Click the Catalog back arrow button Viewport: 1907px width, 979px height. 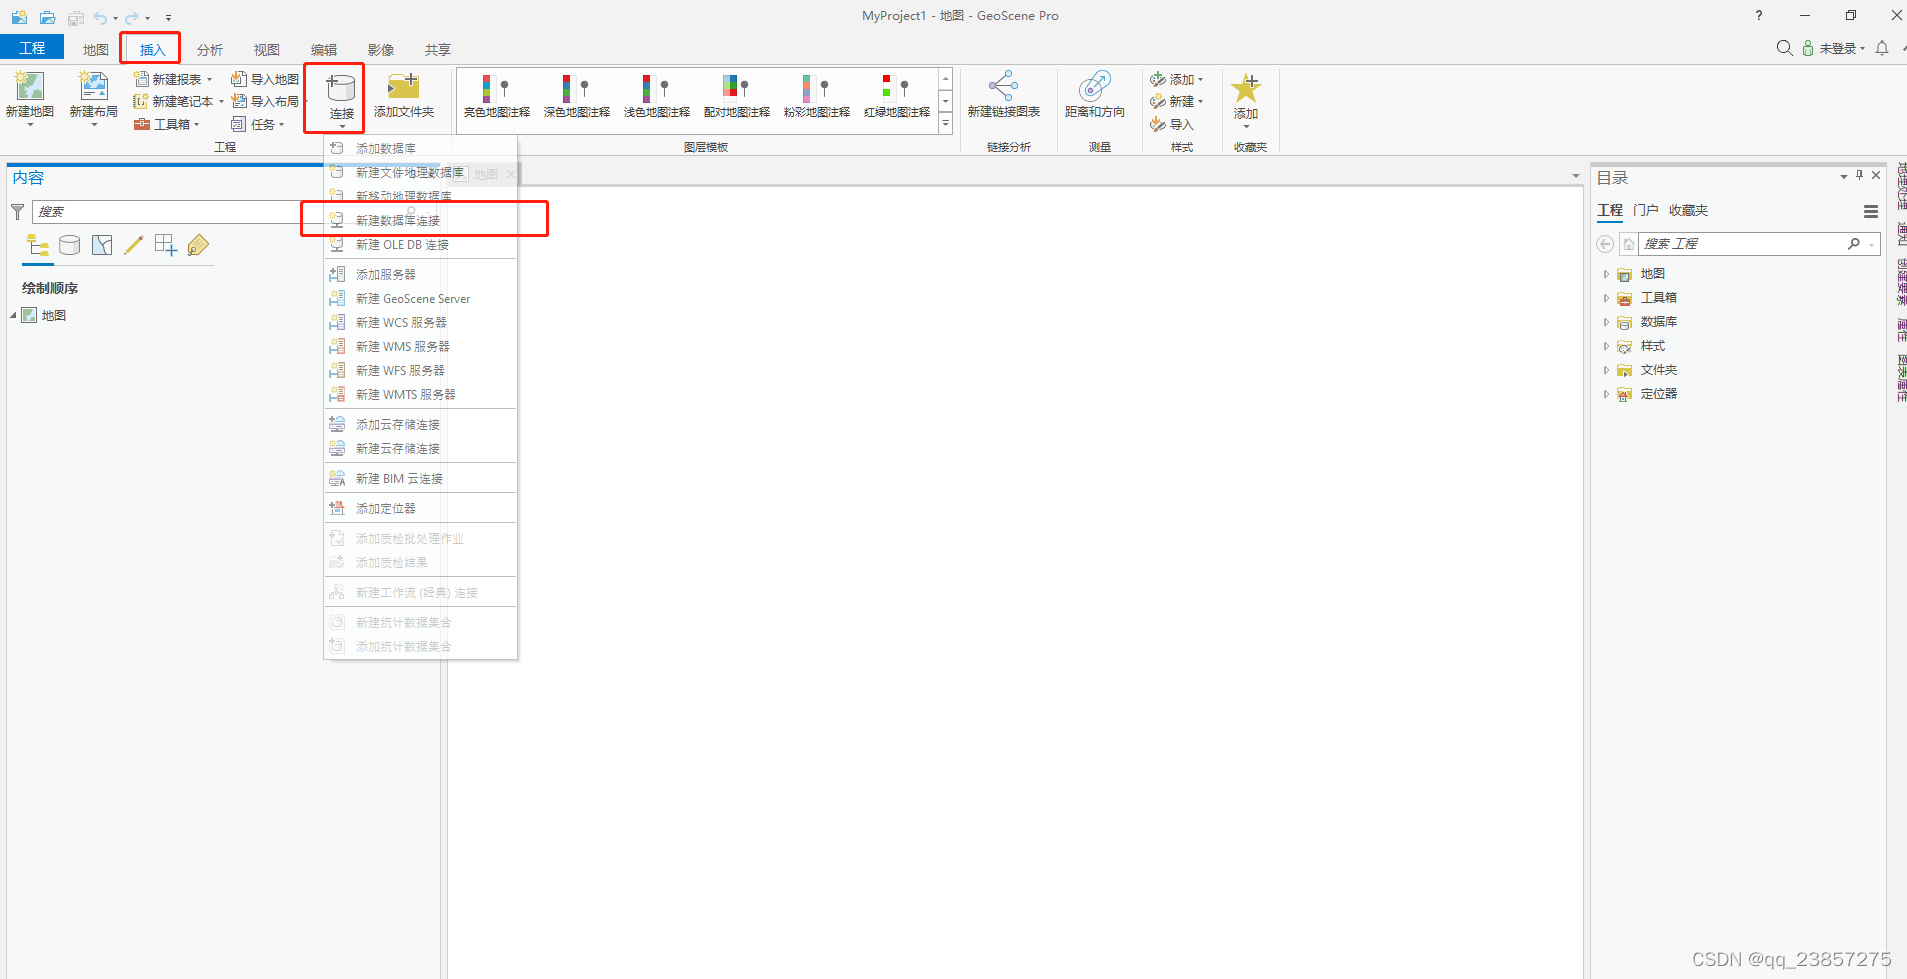(x=1605, y=244)
